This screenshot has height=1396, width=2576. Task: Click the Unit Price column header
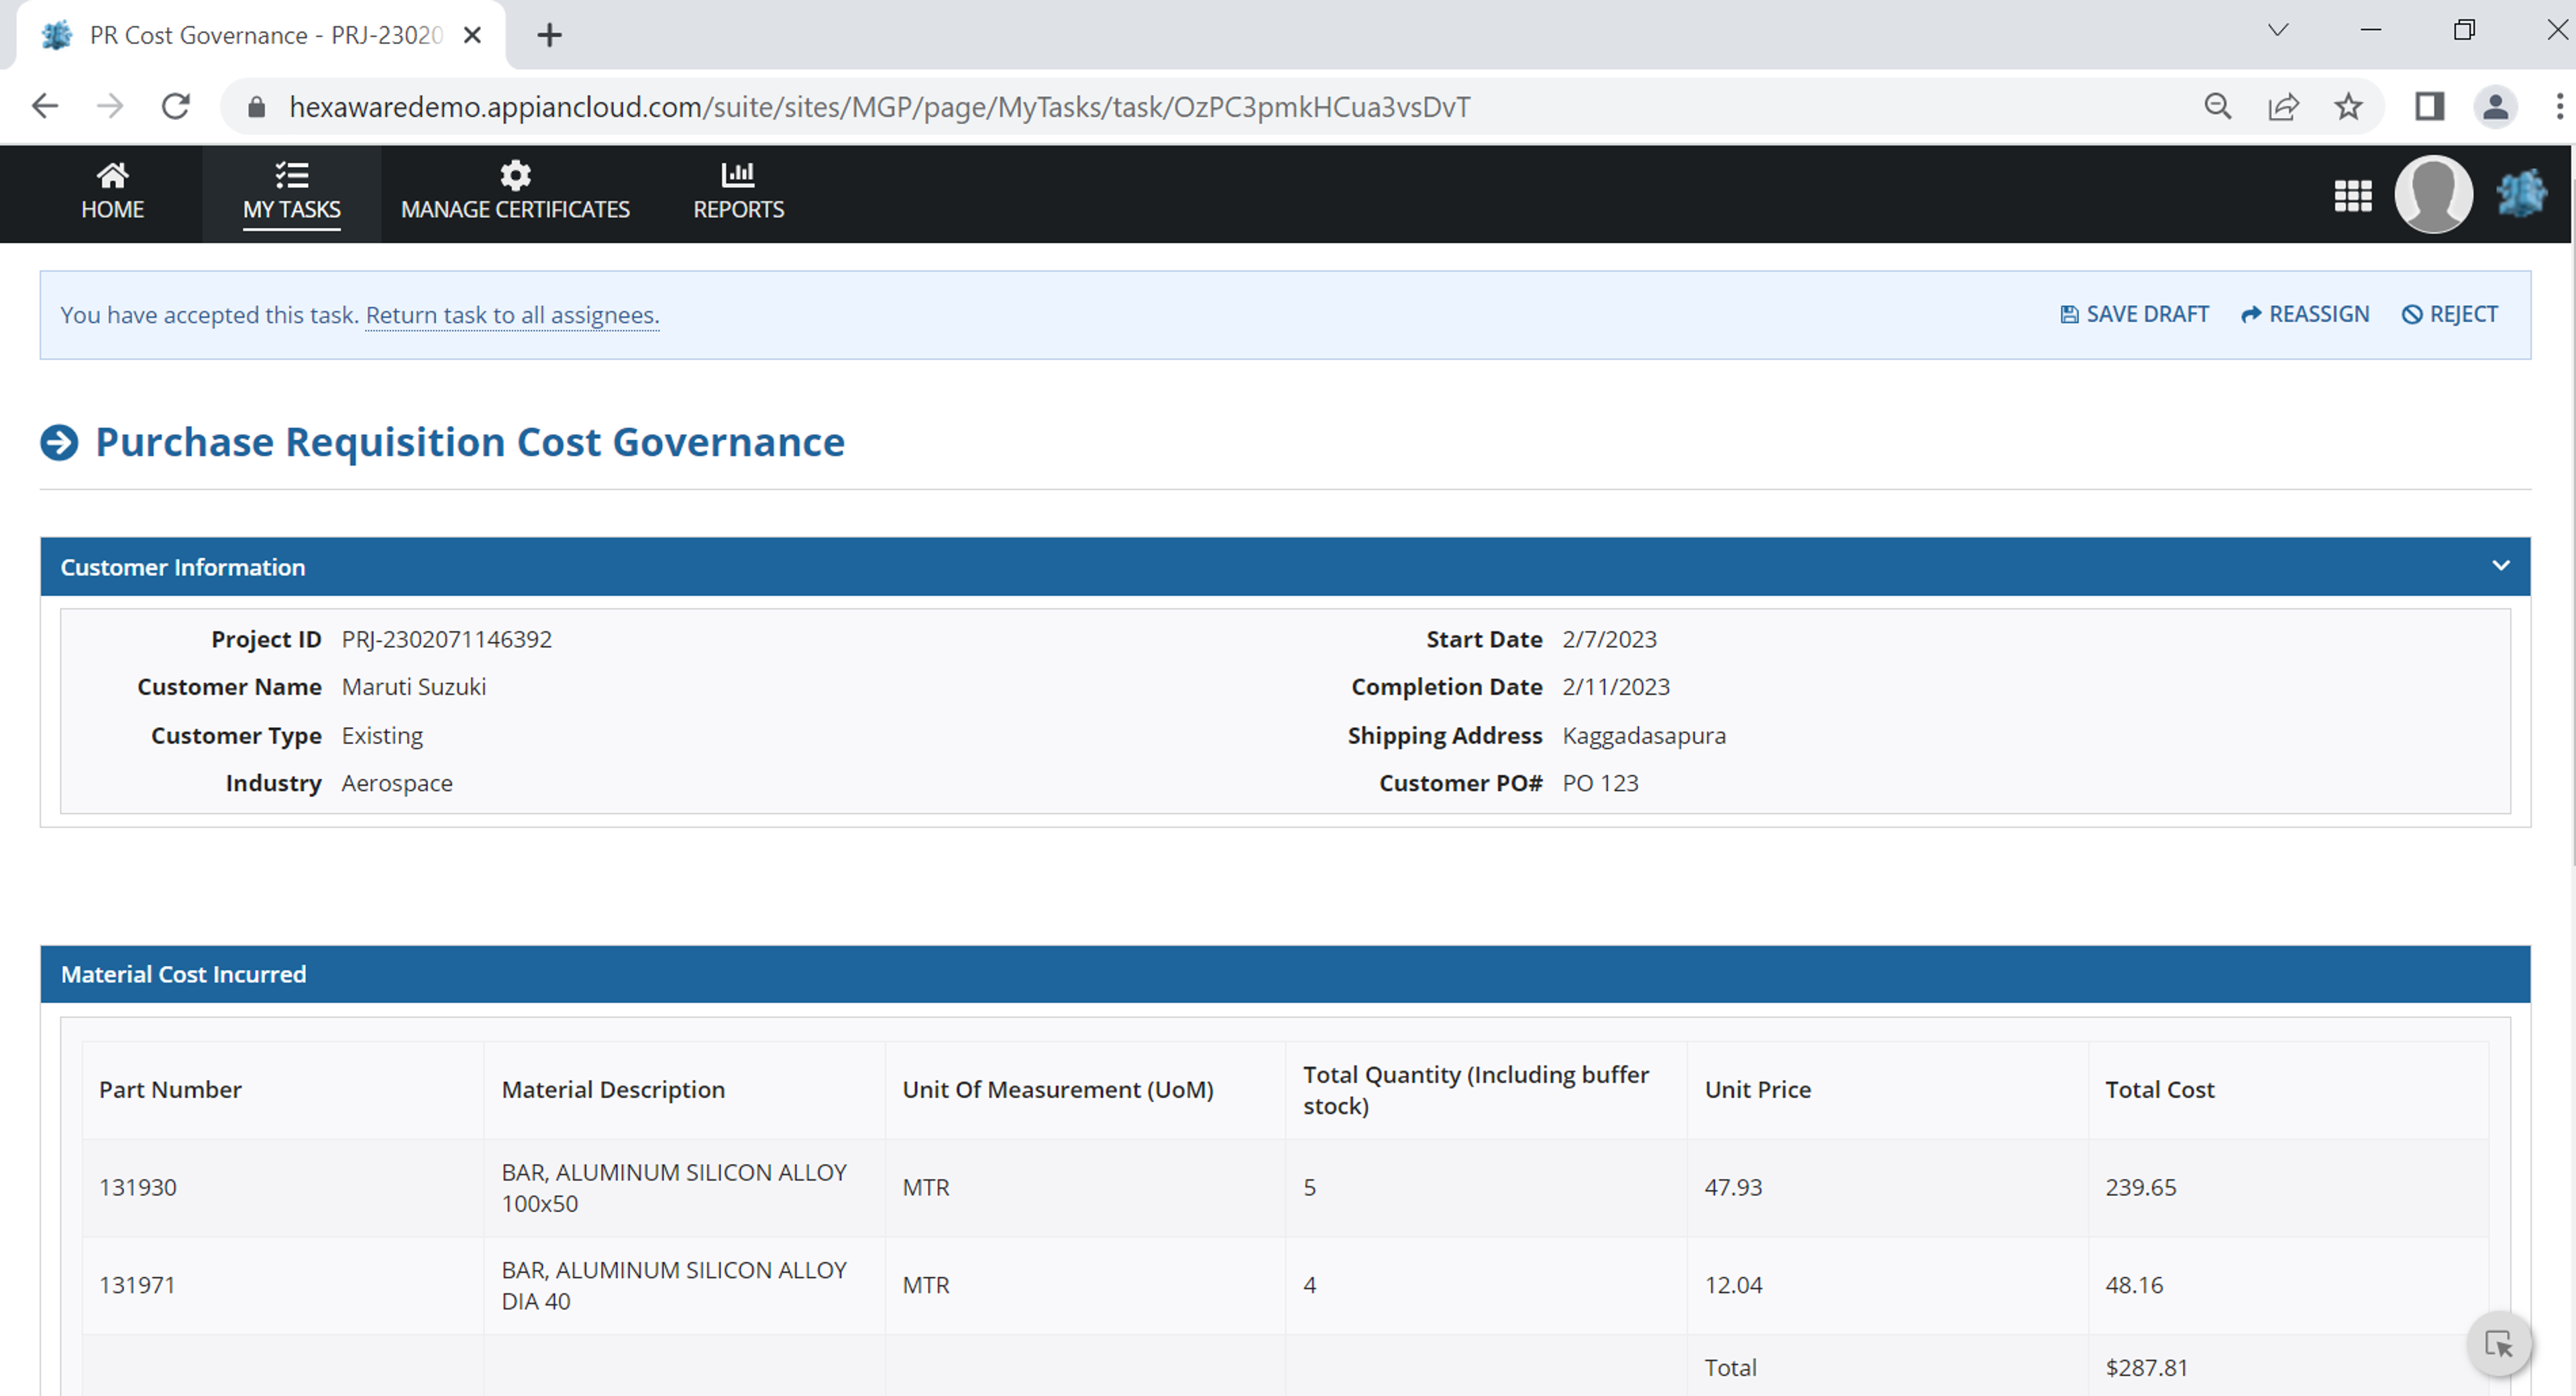tap(1757, 1090)
